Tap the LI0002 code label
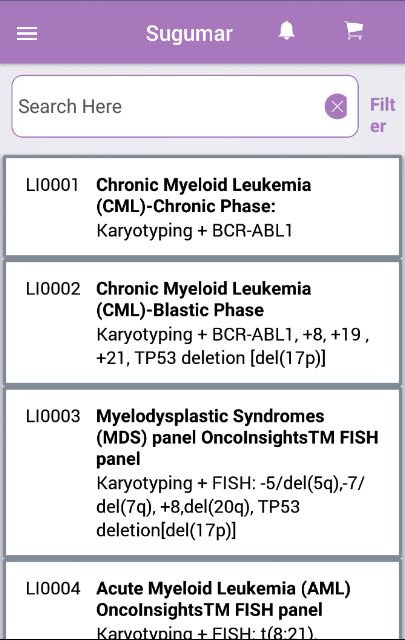Viewport: 405px width, 640px height. pyautogui.click(x=53, y=289)
